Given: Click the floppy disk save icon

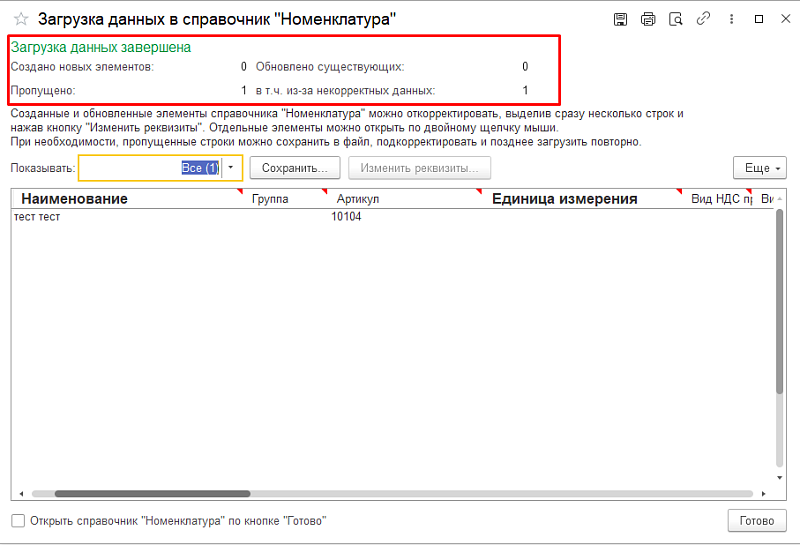Looking at the screenshot, I should tap(620, 19).
